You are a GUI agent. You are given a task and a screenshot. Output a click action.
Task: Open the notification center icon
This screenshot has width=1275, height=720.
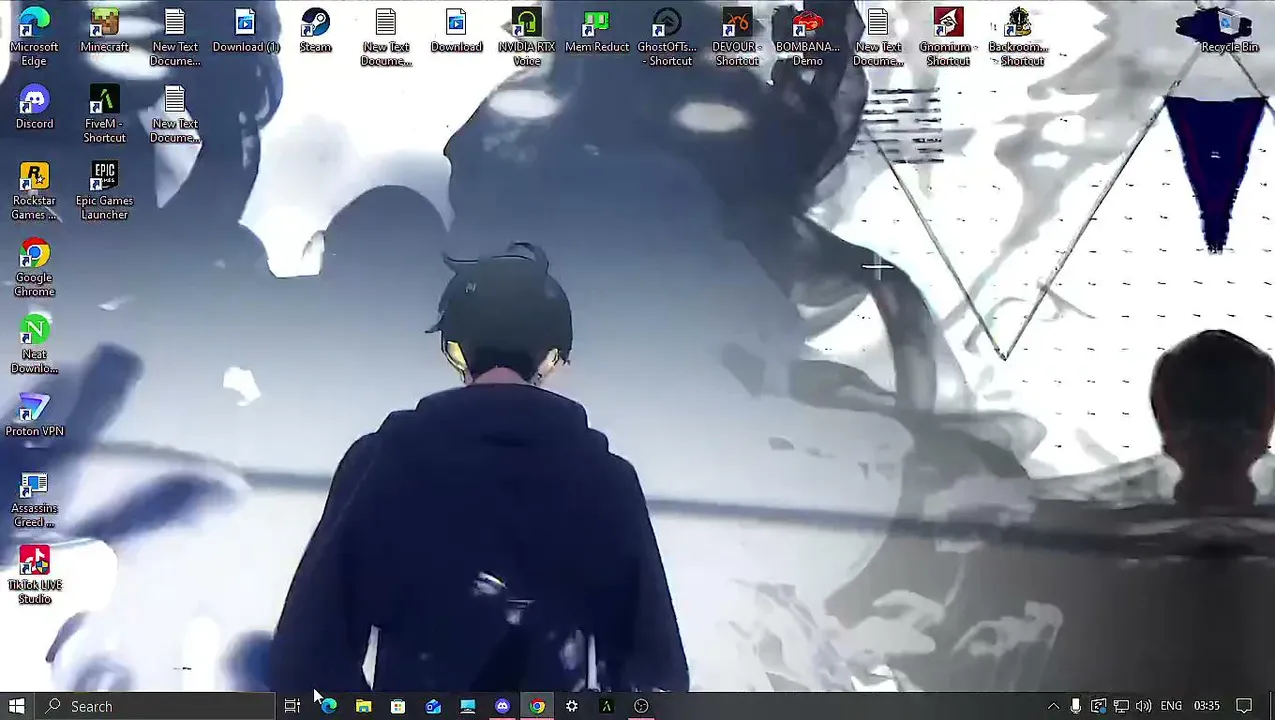[x=1244, y=706]
